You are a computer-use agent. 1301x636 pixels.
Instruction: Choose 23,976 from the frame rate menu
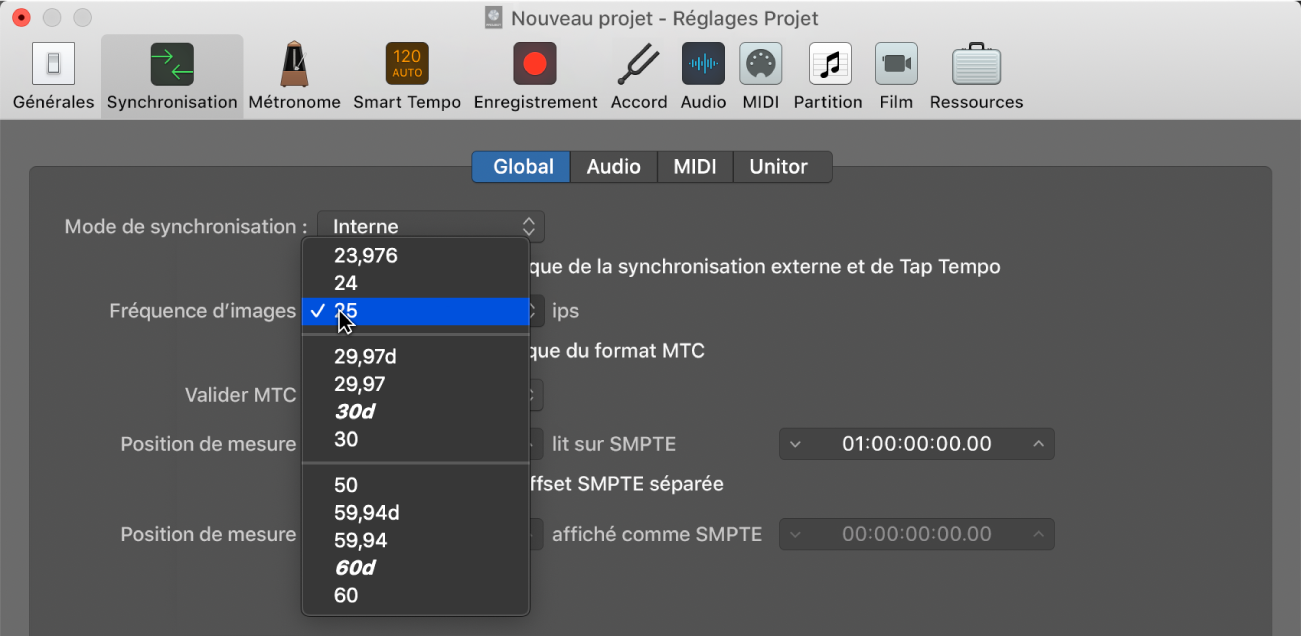(x=366, y=256)
